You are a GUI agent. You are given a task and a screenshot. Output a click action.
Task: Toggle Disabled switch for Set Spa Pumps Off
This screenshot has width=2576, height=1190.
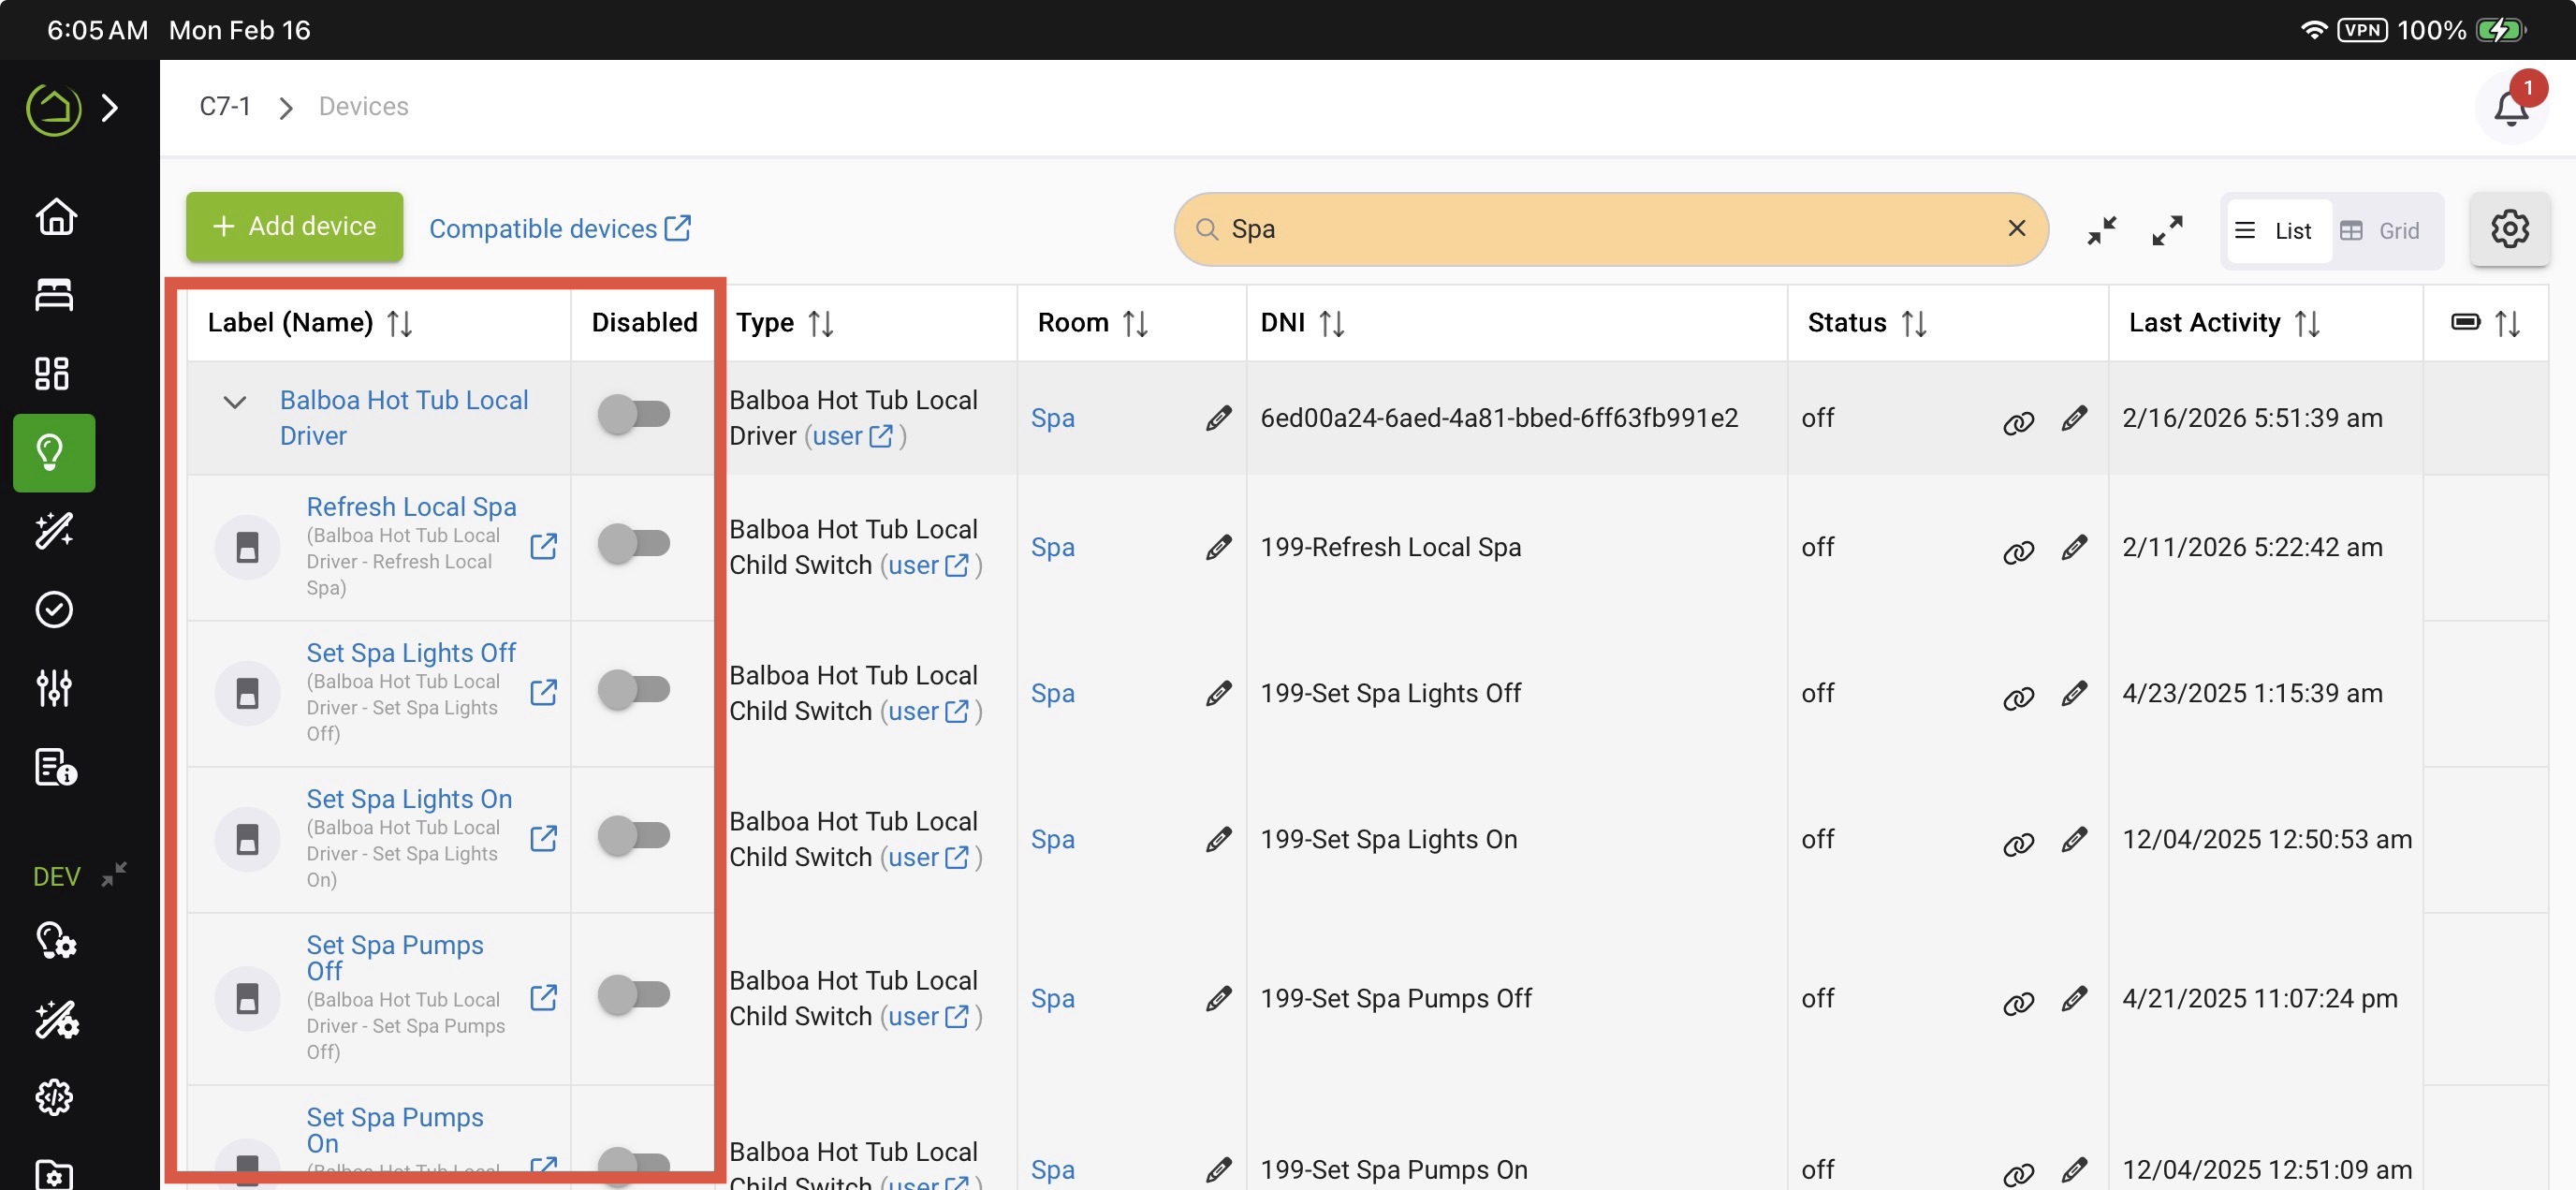point(634,994)
